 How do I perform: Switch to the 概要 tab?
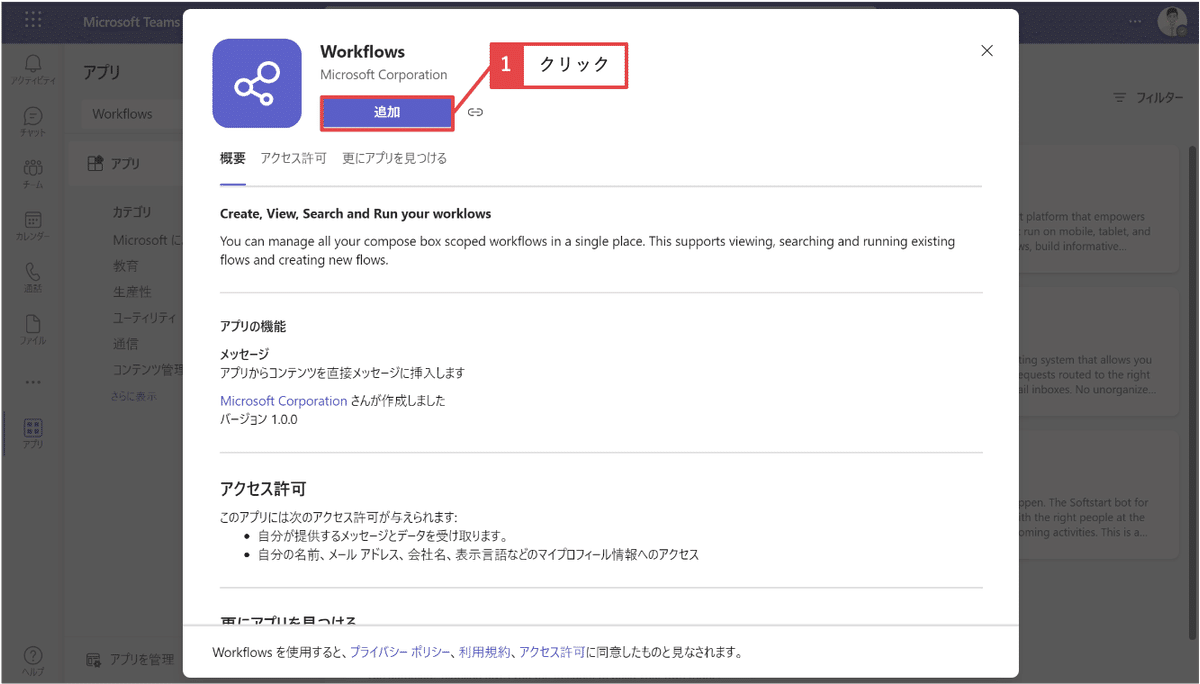click(x=232, y=158)
